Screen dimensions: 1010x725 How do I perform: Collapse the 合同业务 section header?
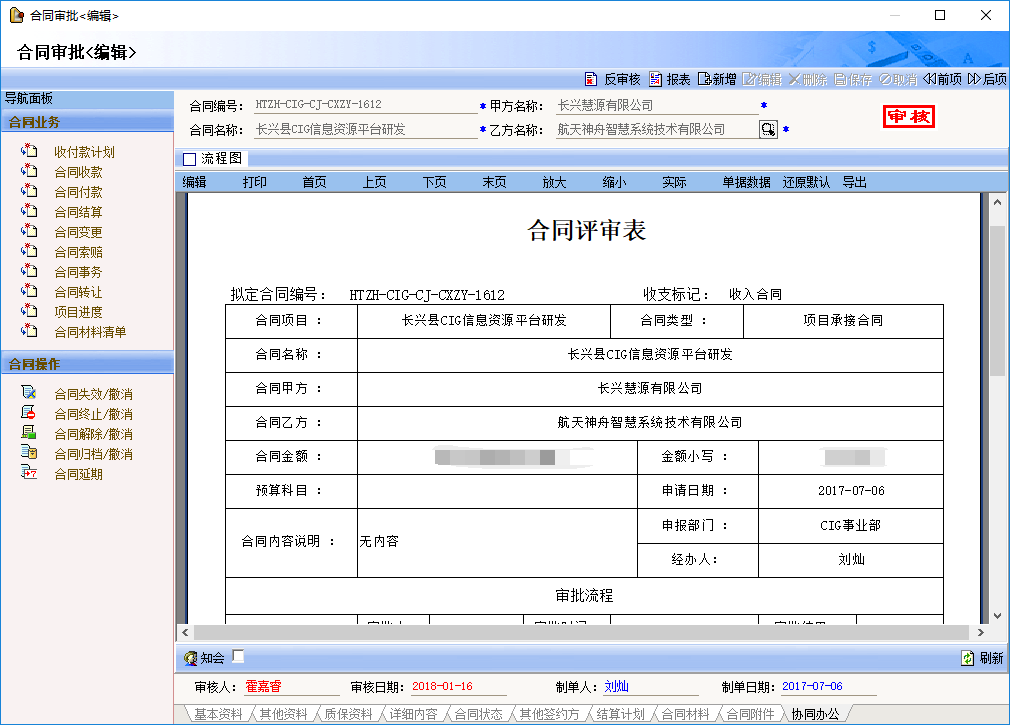tap(87, 122)
